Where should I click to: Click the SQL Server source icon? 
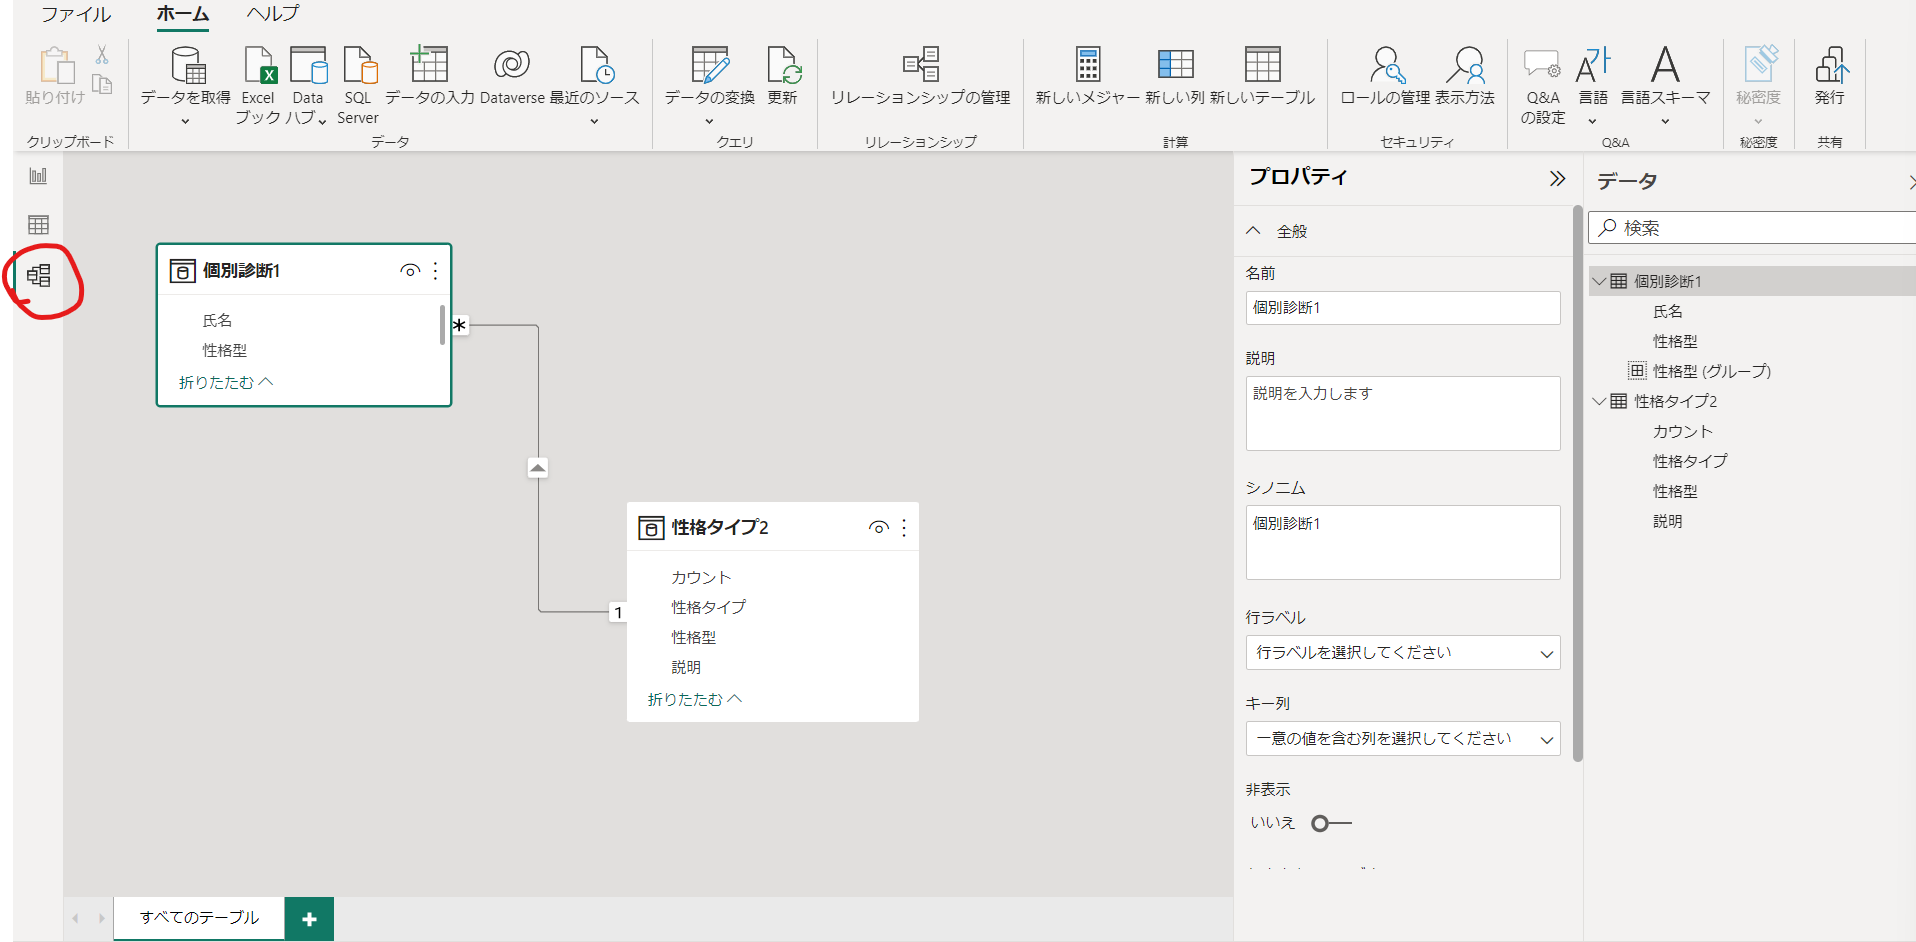pyautogui.click(x=359, y=66)
